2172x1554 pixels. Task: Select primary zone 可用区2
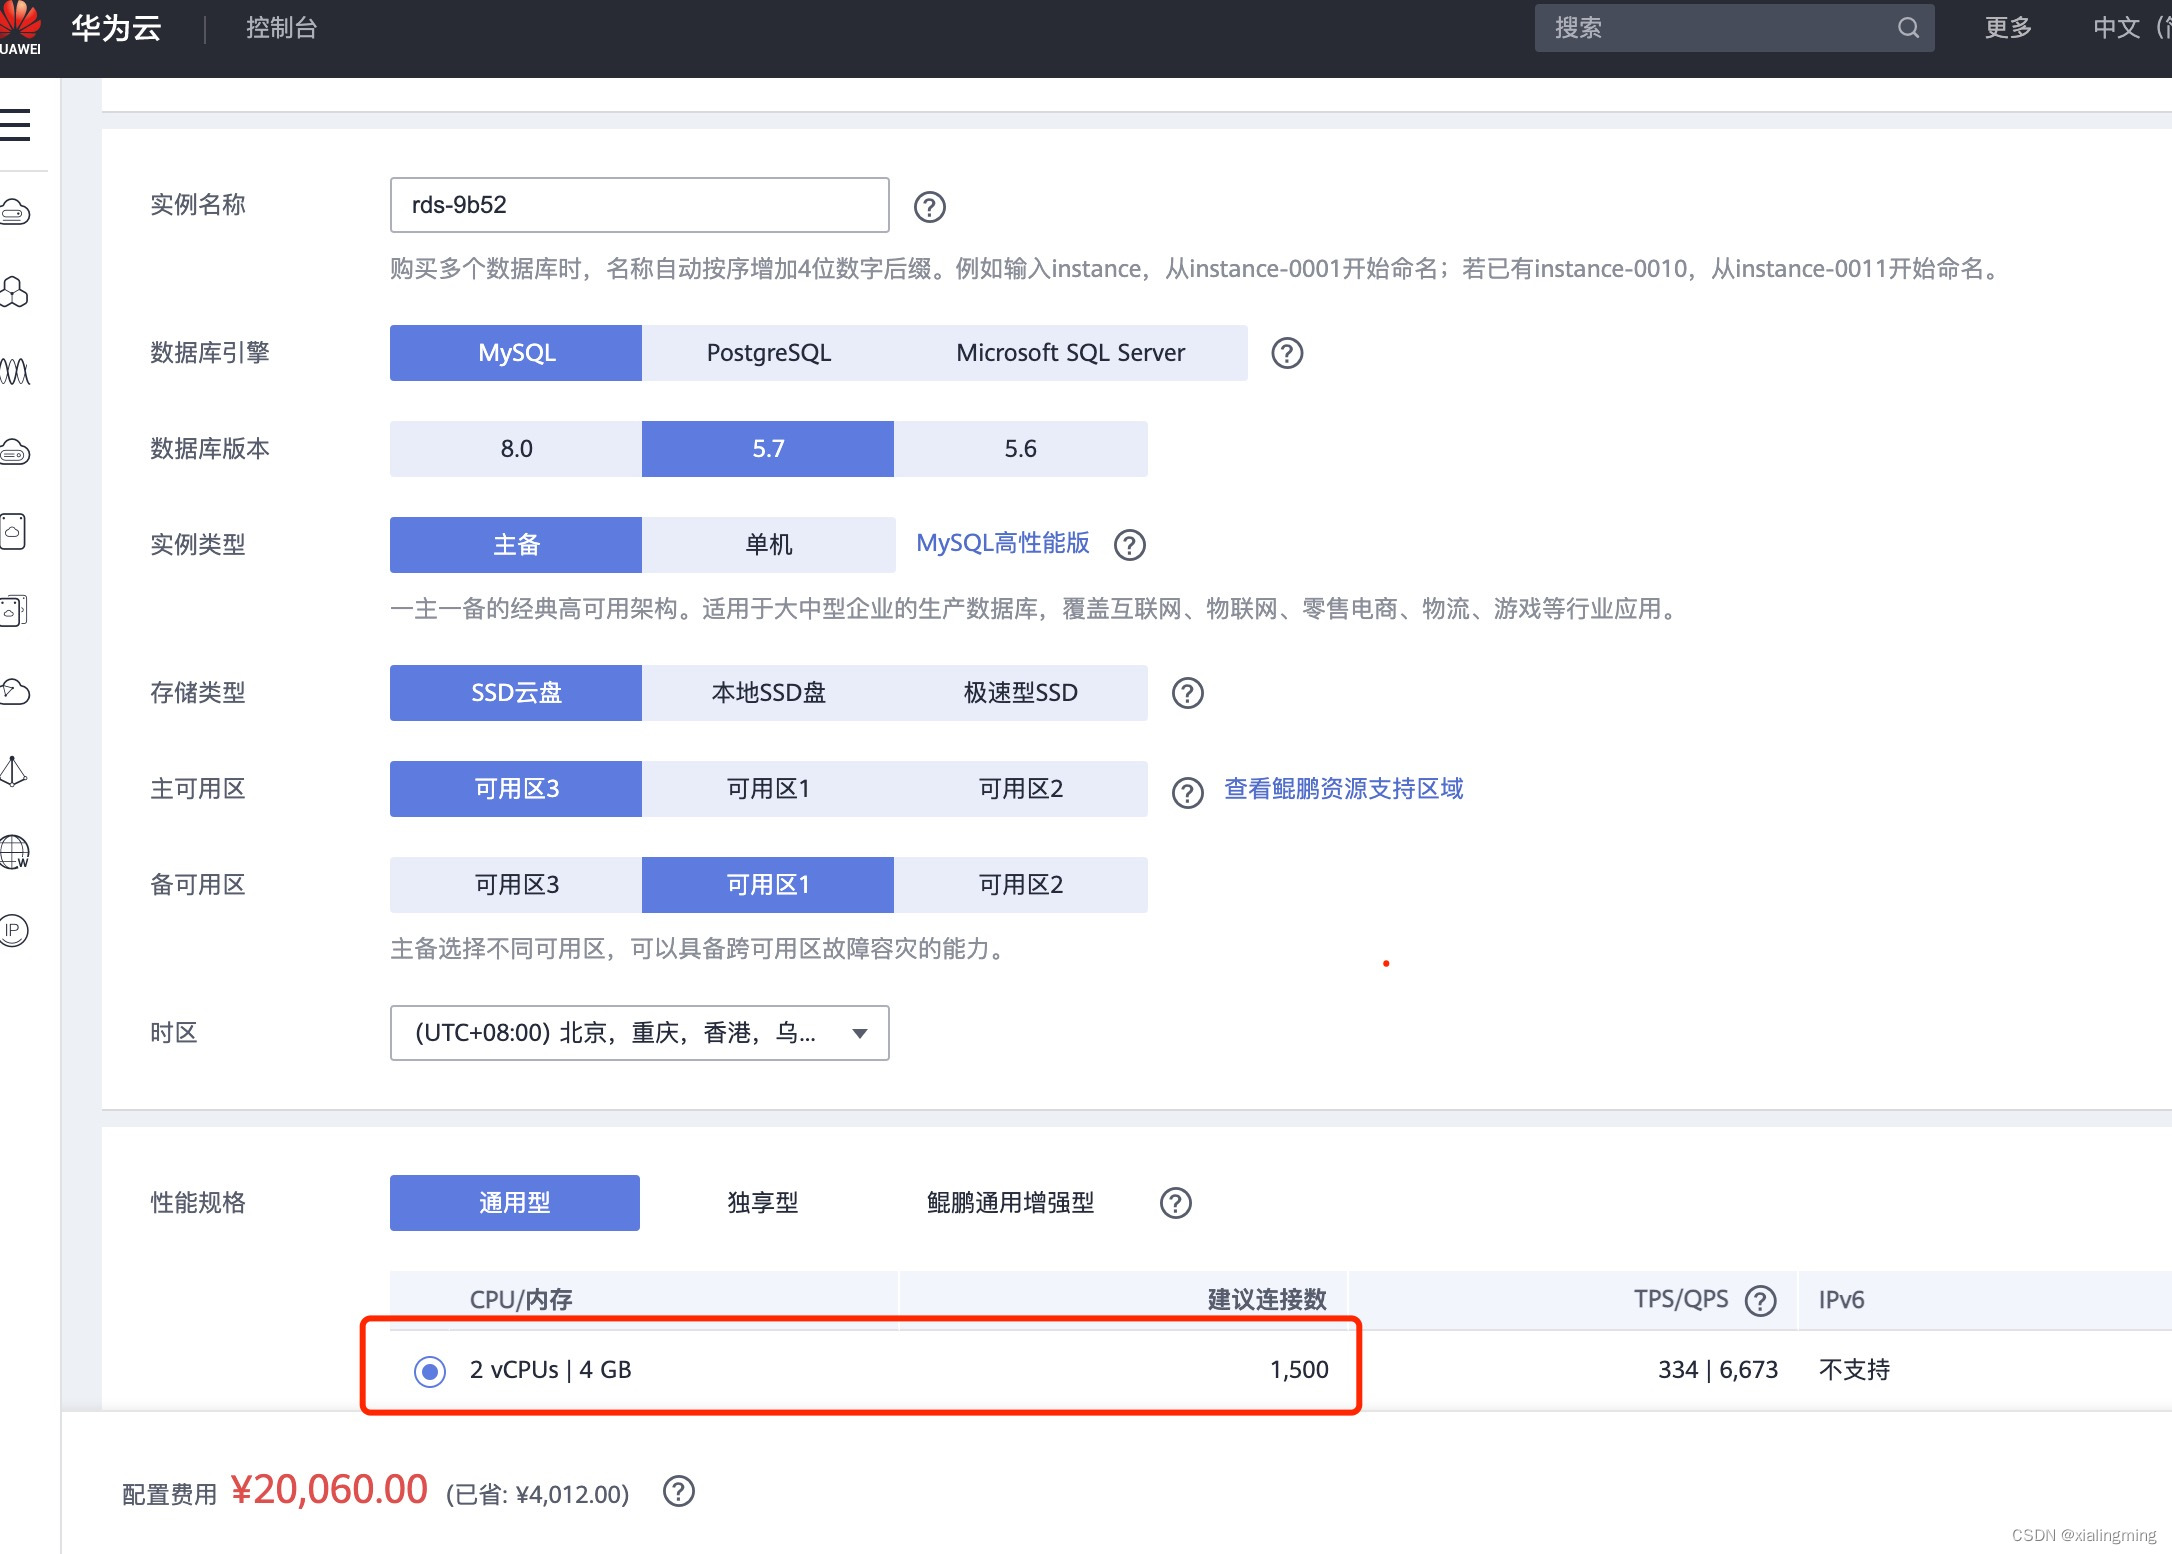coord(1021,789)
